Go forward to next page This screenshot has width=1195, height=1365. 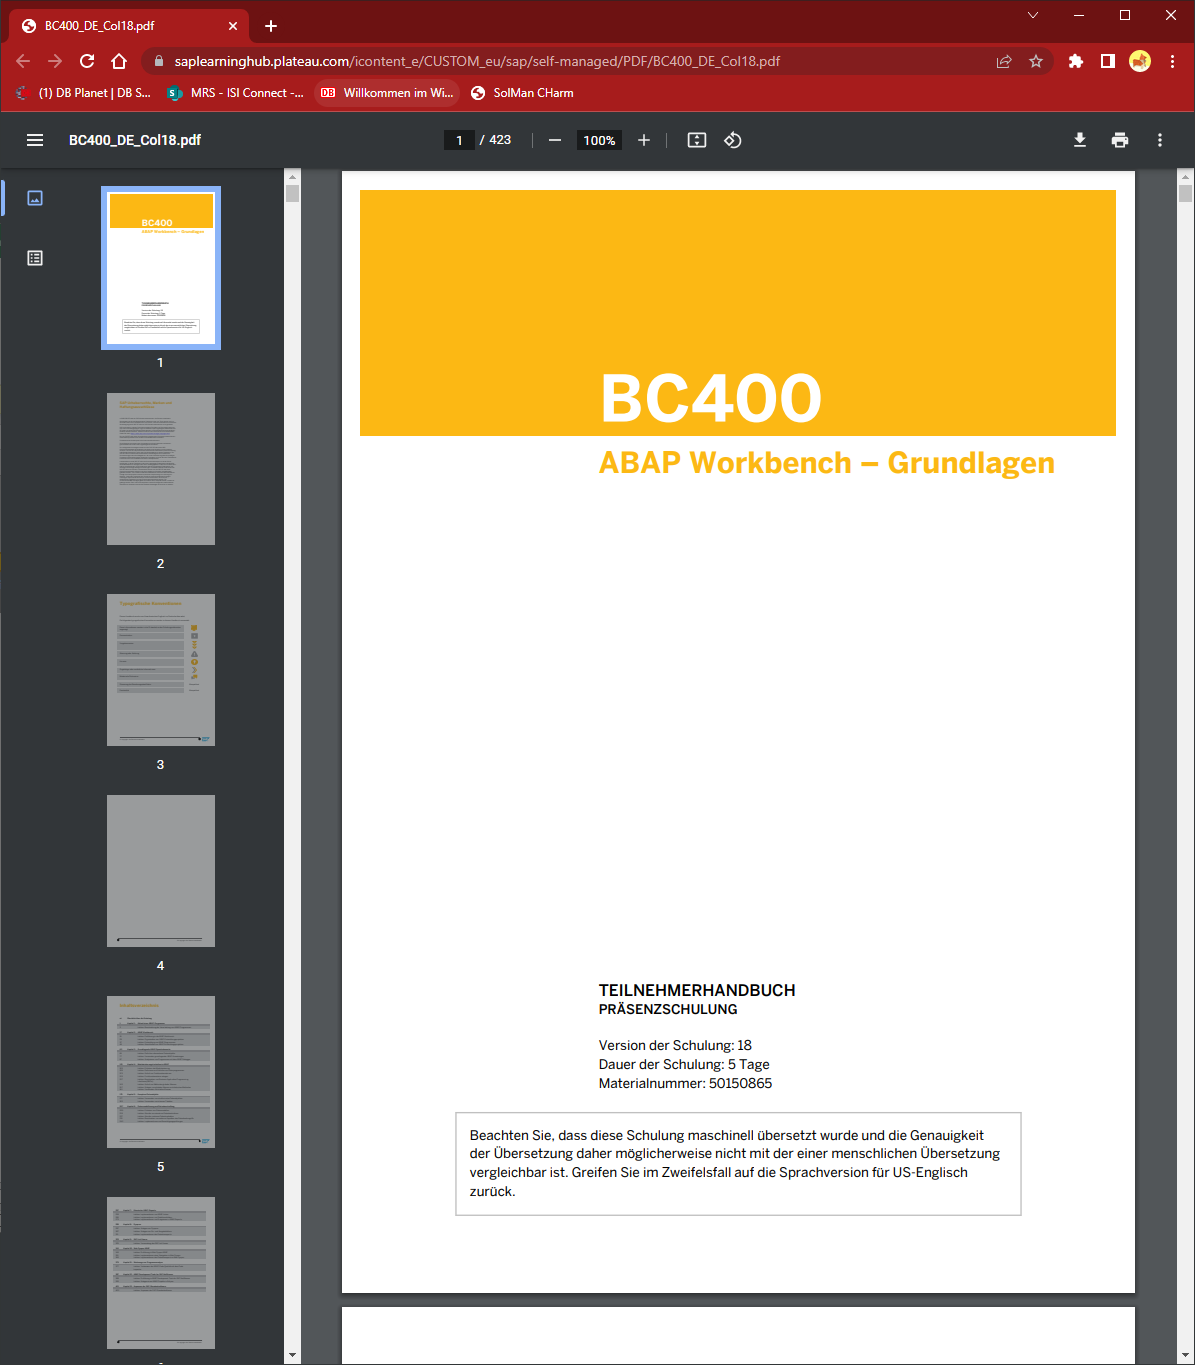(x=55, y=61)
